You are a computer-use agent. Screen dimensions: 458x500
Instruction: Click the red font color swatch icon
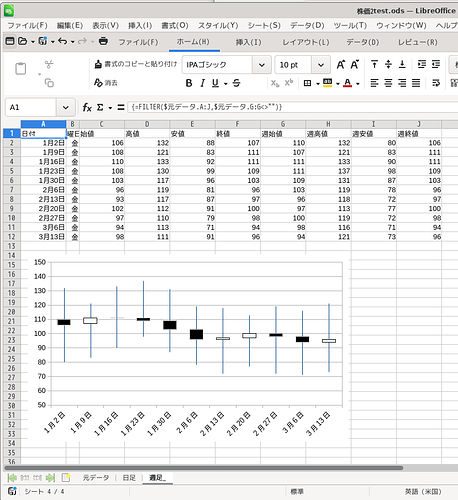pos(347,83)
